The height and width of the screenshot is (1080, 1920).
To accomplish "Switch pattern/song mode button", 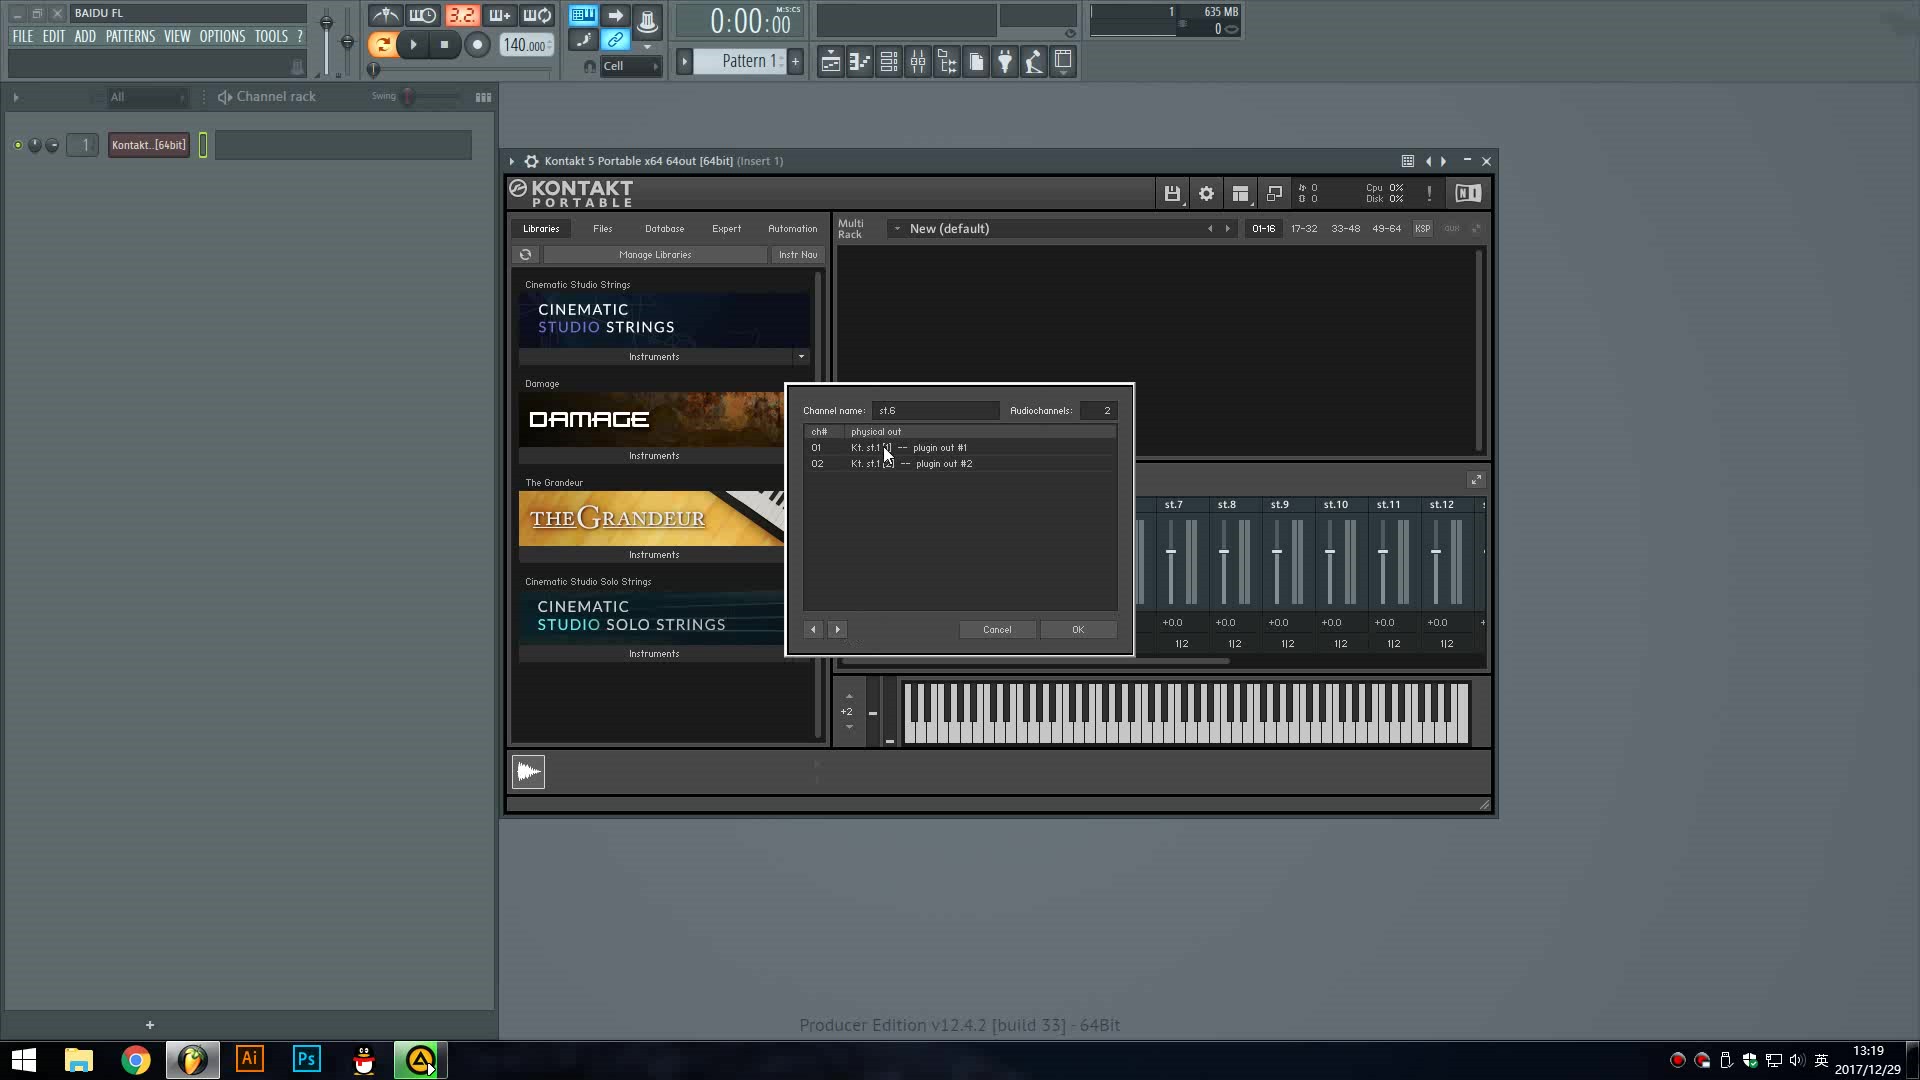I will [x=382, y=44].
